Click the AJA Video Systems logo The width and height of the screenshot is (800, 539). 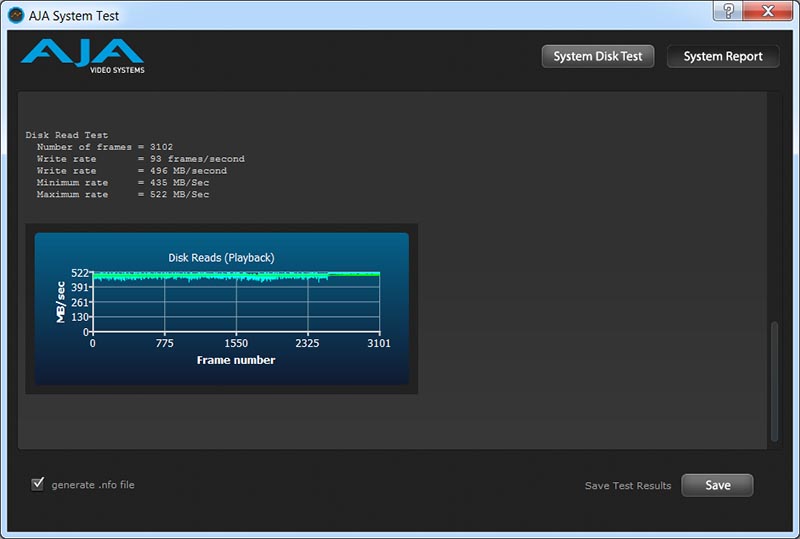83,56
